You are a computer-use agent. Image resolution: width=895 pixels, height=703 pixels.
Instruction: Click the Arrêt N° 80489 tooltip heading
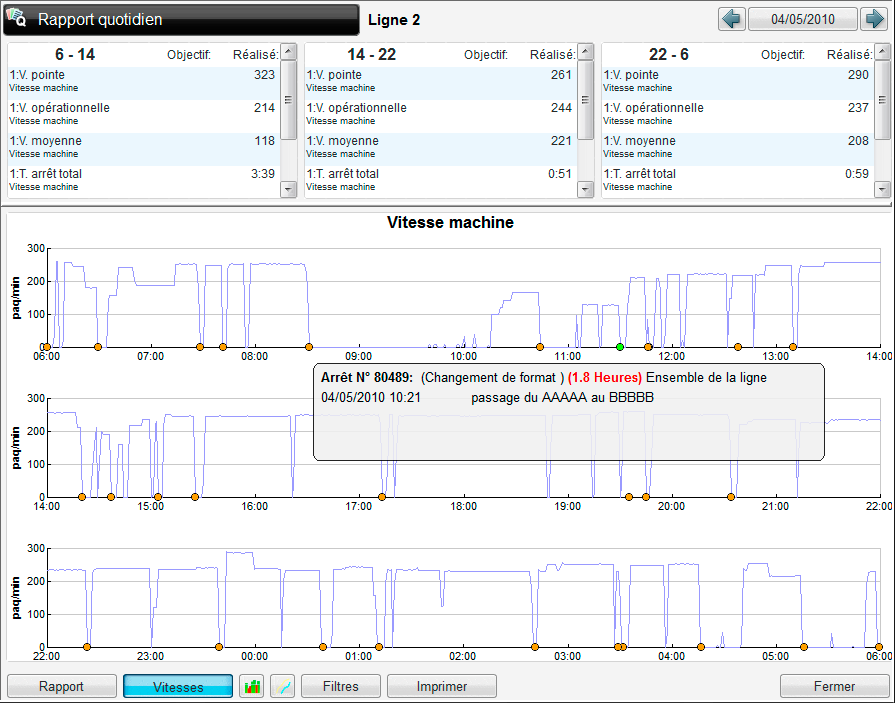point(366,378)
